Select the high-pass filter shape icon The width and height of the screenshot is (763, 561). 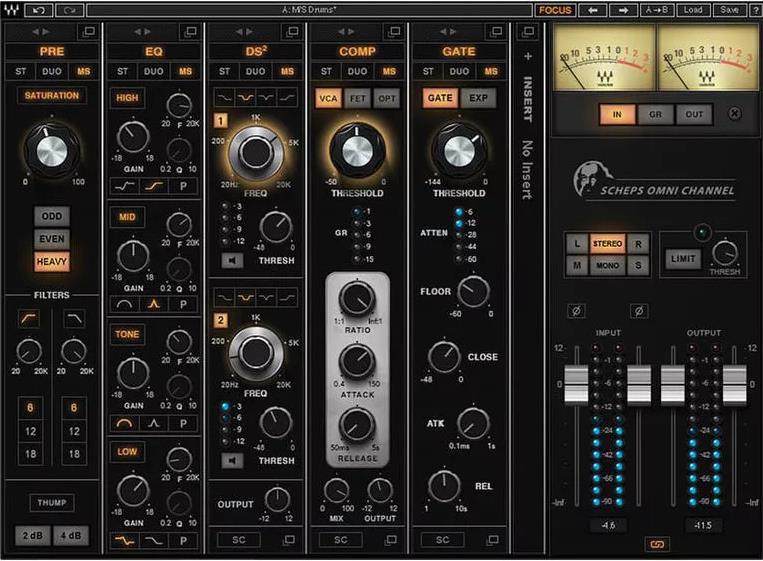[29, 318]
